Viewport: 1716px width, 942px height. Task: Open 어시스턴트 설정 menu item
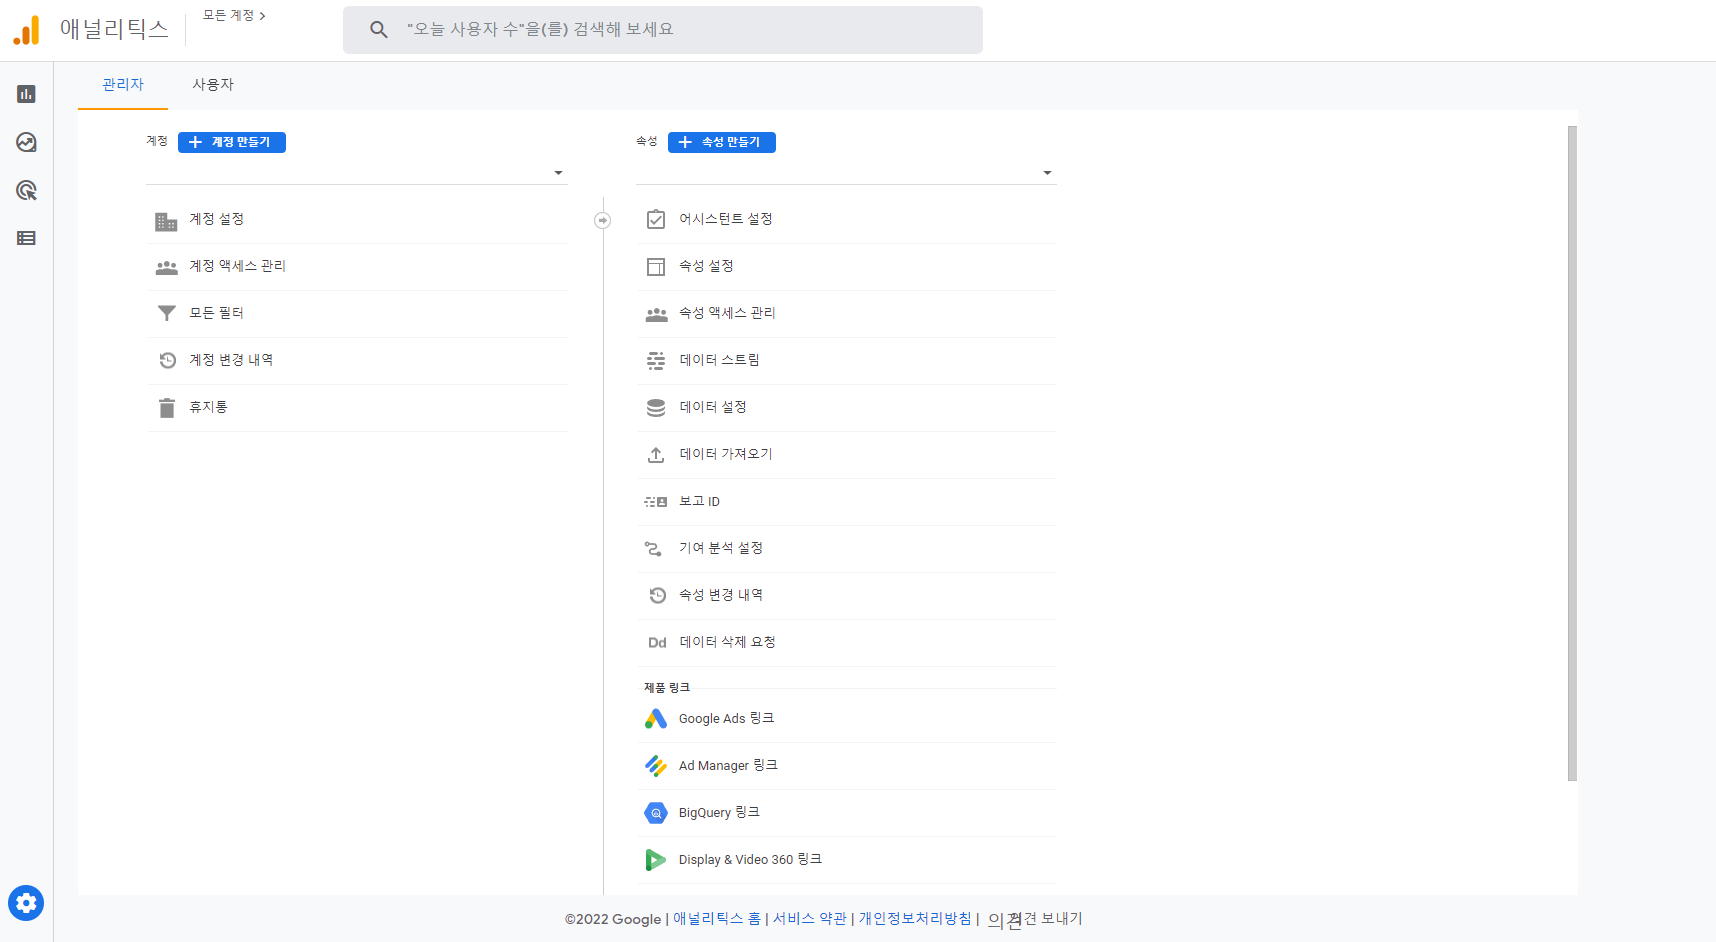pos(847,220)
